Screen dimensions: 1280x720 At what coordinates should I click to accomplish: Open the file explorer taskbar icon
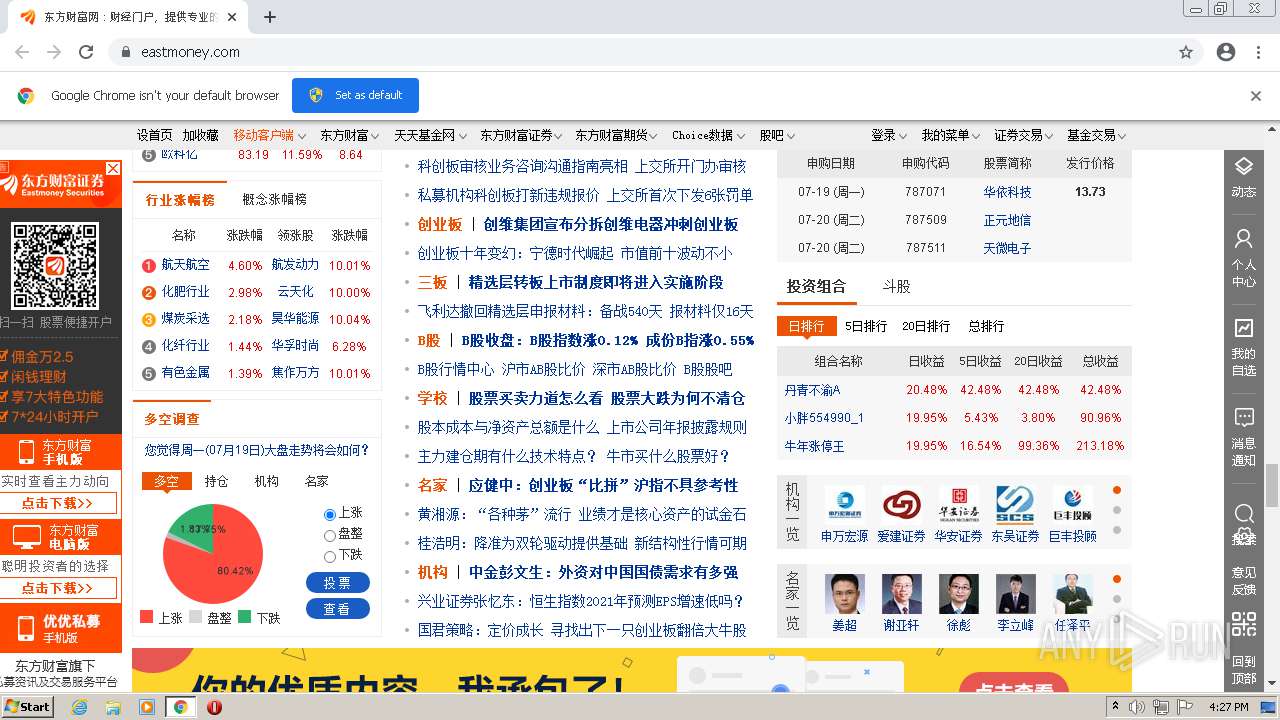click(113, 707)
